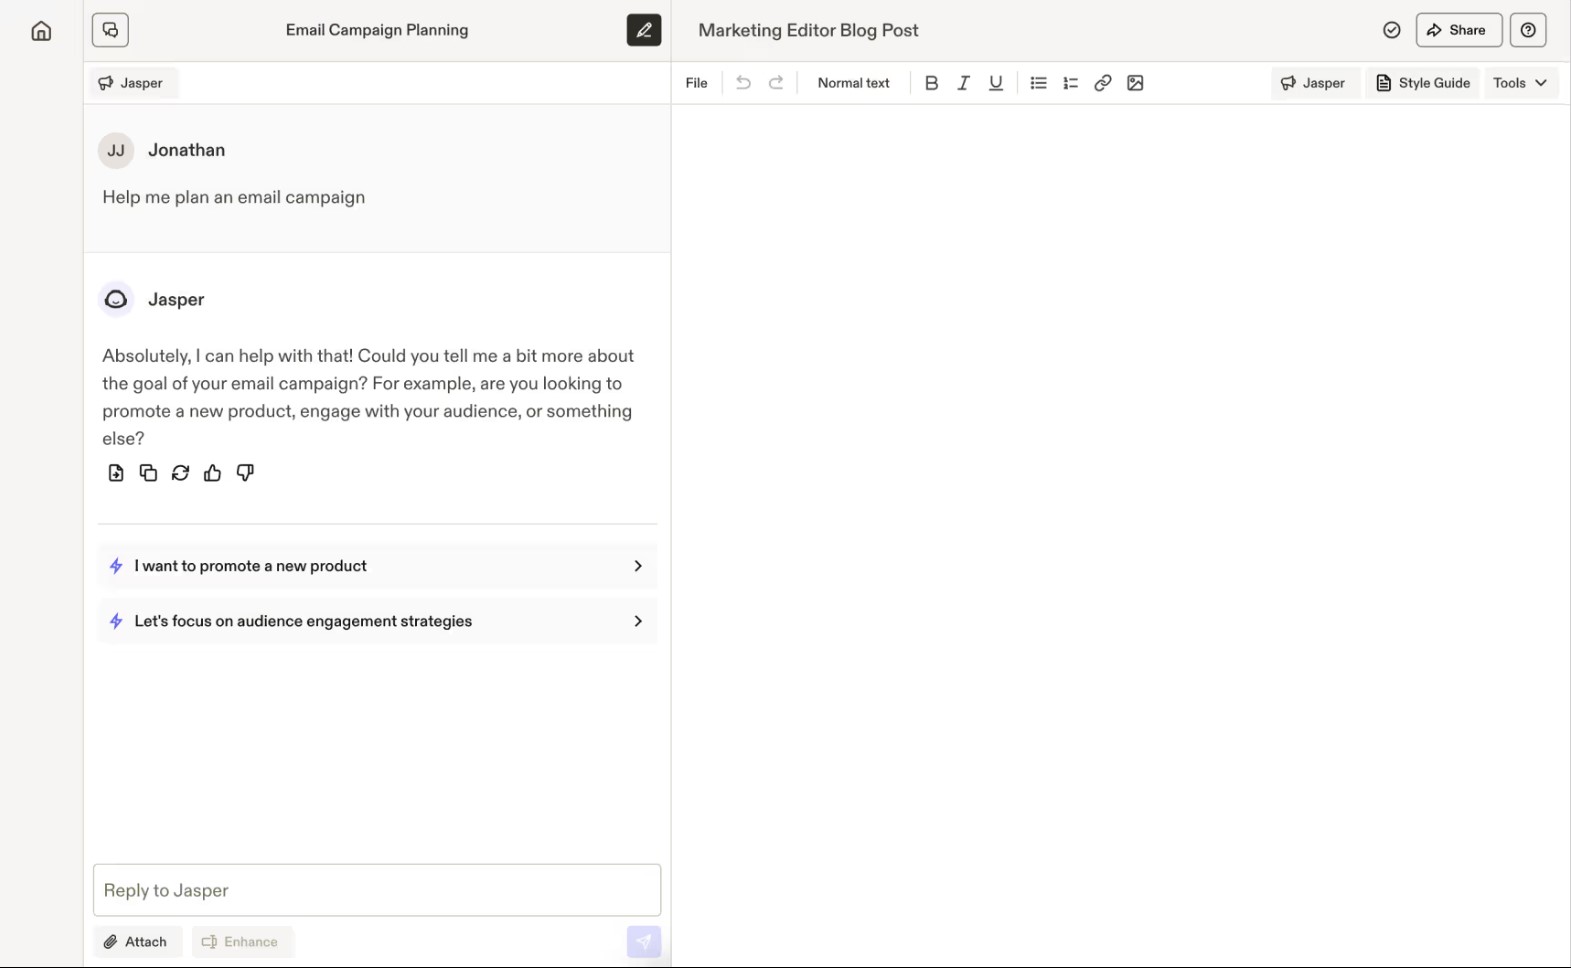Choose 'I want to promote a new product' suggestion

click(378, 566)
